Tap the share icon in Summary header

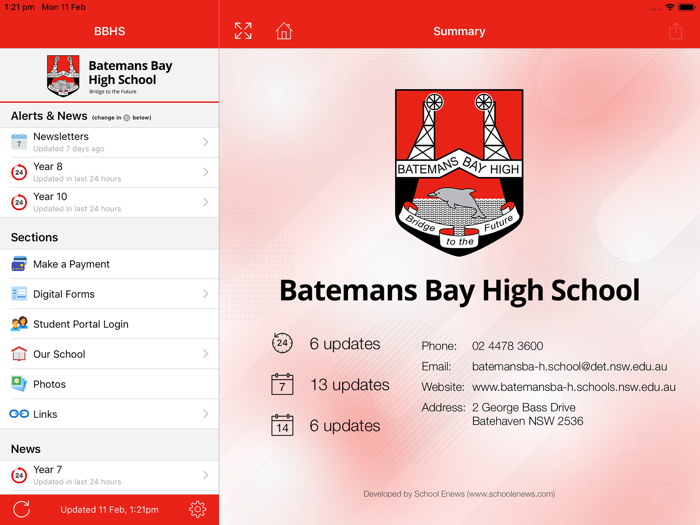click(675, 31)
